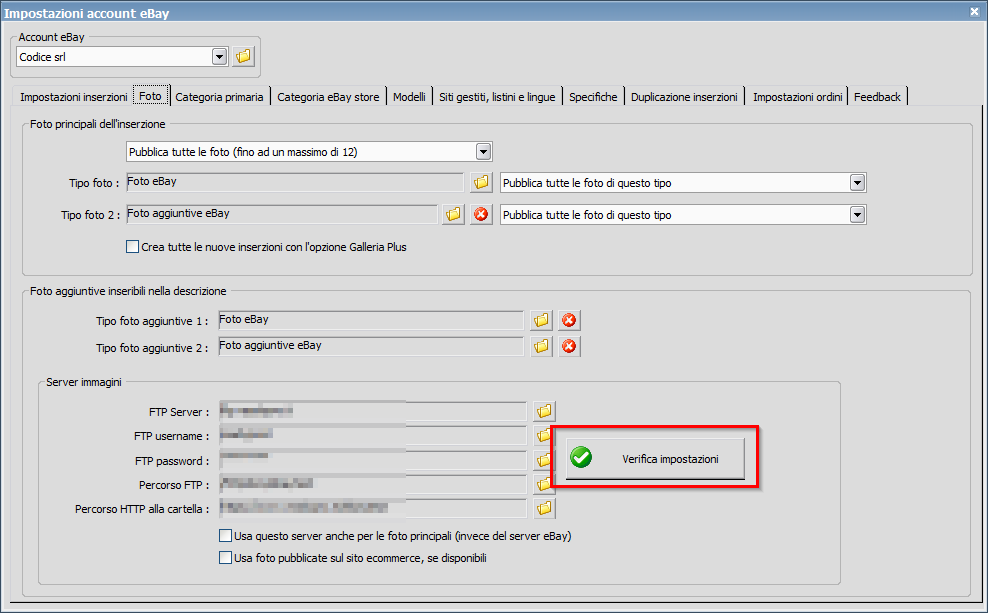Remove Tipo foto aggiuntive 2 with red X

coord(569,346)
